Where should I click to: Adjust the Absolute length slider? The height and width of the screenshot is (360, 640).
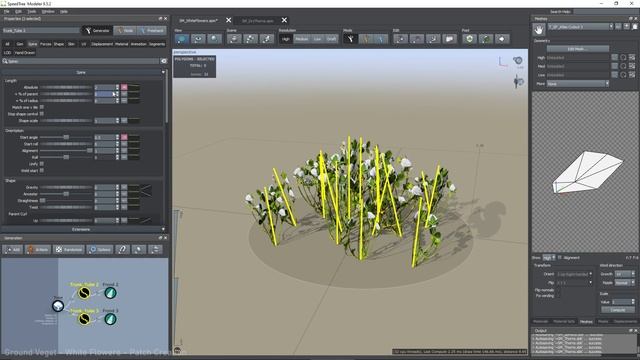66,87
